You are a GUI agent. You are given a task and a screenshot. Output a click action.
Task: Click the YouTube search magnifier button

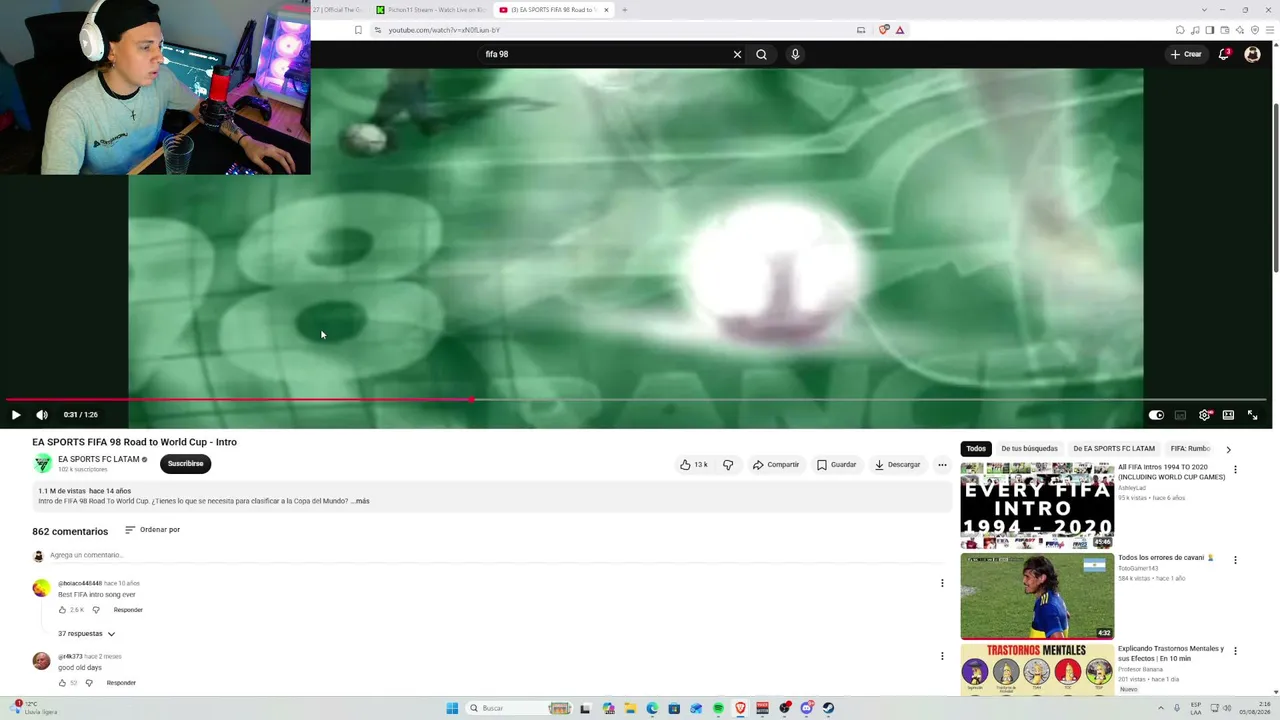coord(761,54)
